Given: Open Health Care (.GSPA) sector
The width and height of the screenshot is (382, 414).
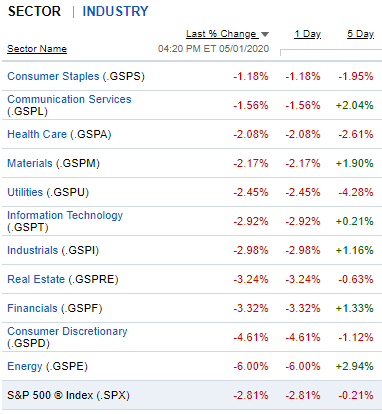Looking at the screenshot, I should pyautogui.click(x=59, y=134).
